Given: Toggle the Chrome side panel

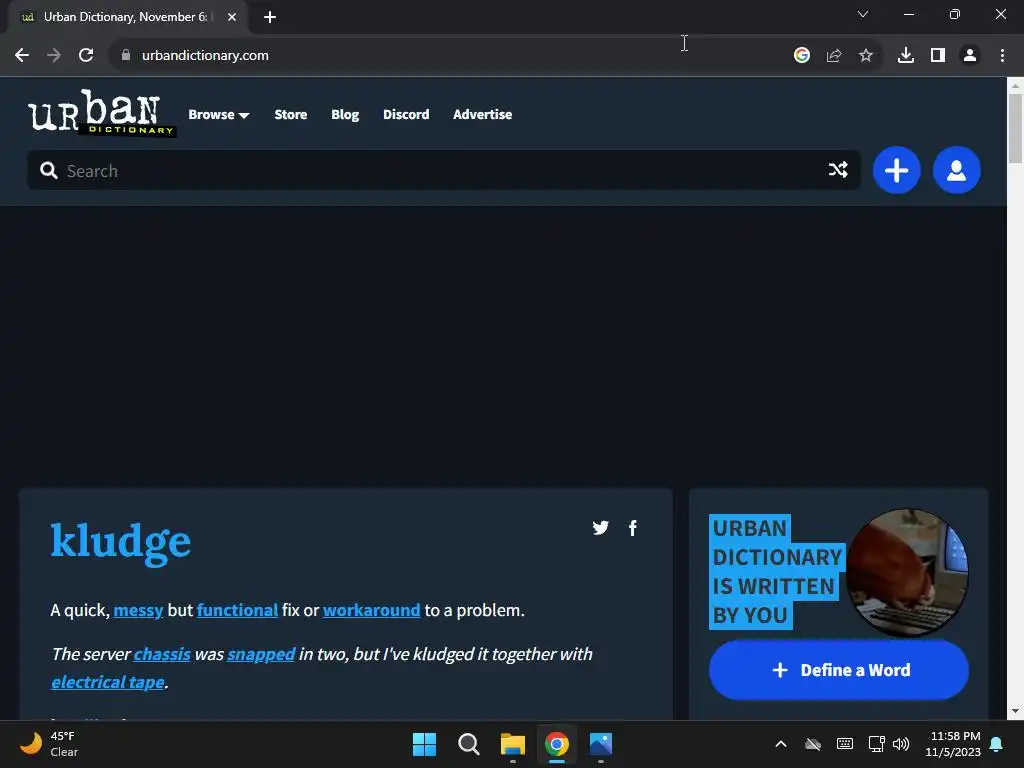Looking at the screenshot, I should point(938,56).
